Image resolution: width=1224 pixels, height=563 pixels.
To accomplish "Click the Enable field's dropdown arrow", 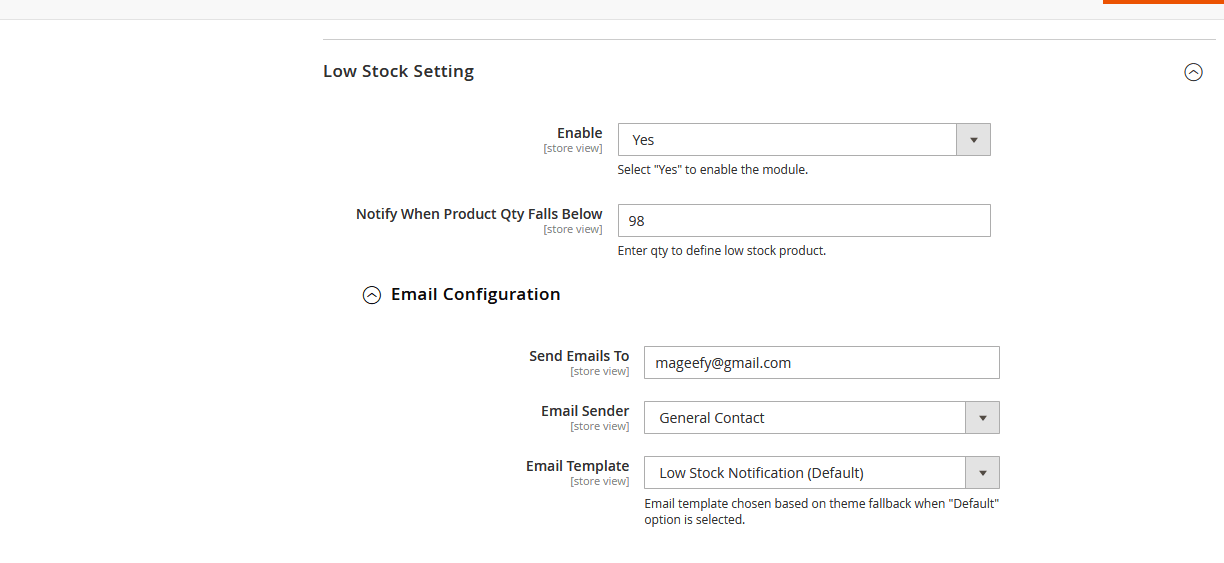I will tap(973, 140).
